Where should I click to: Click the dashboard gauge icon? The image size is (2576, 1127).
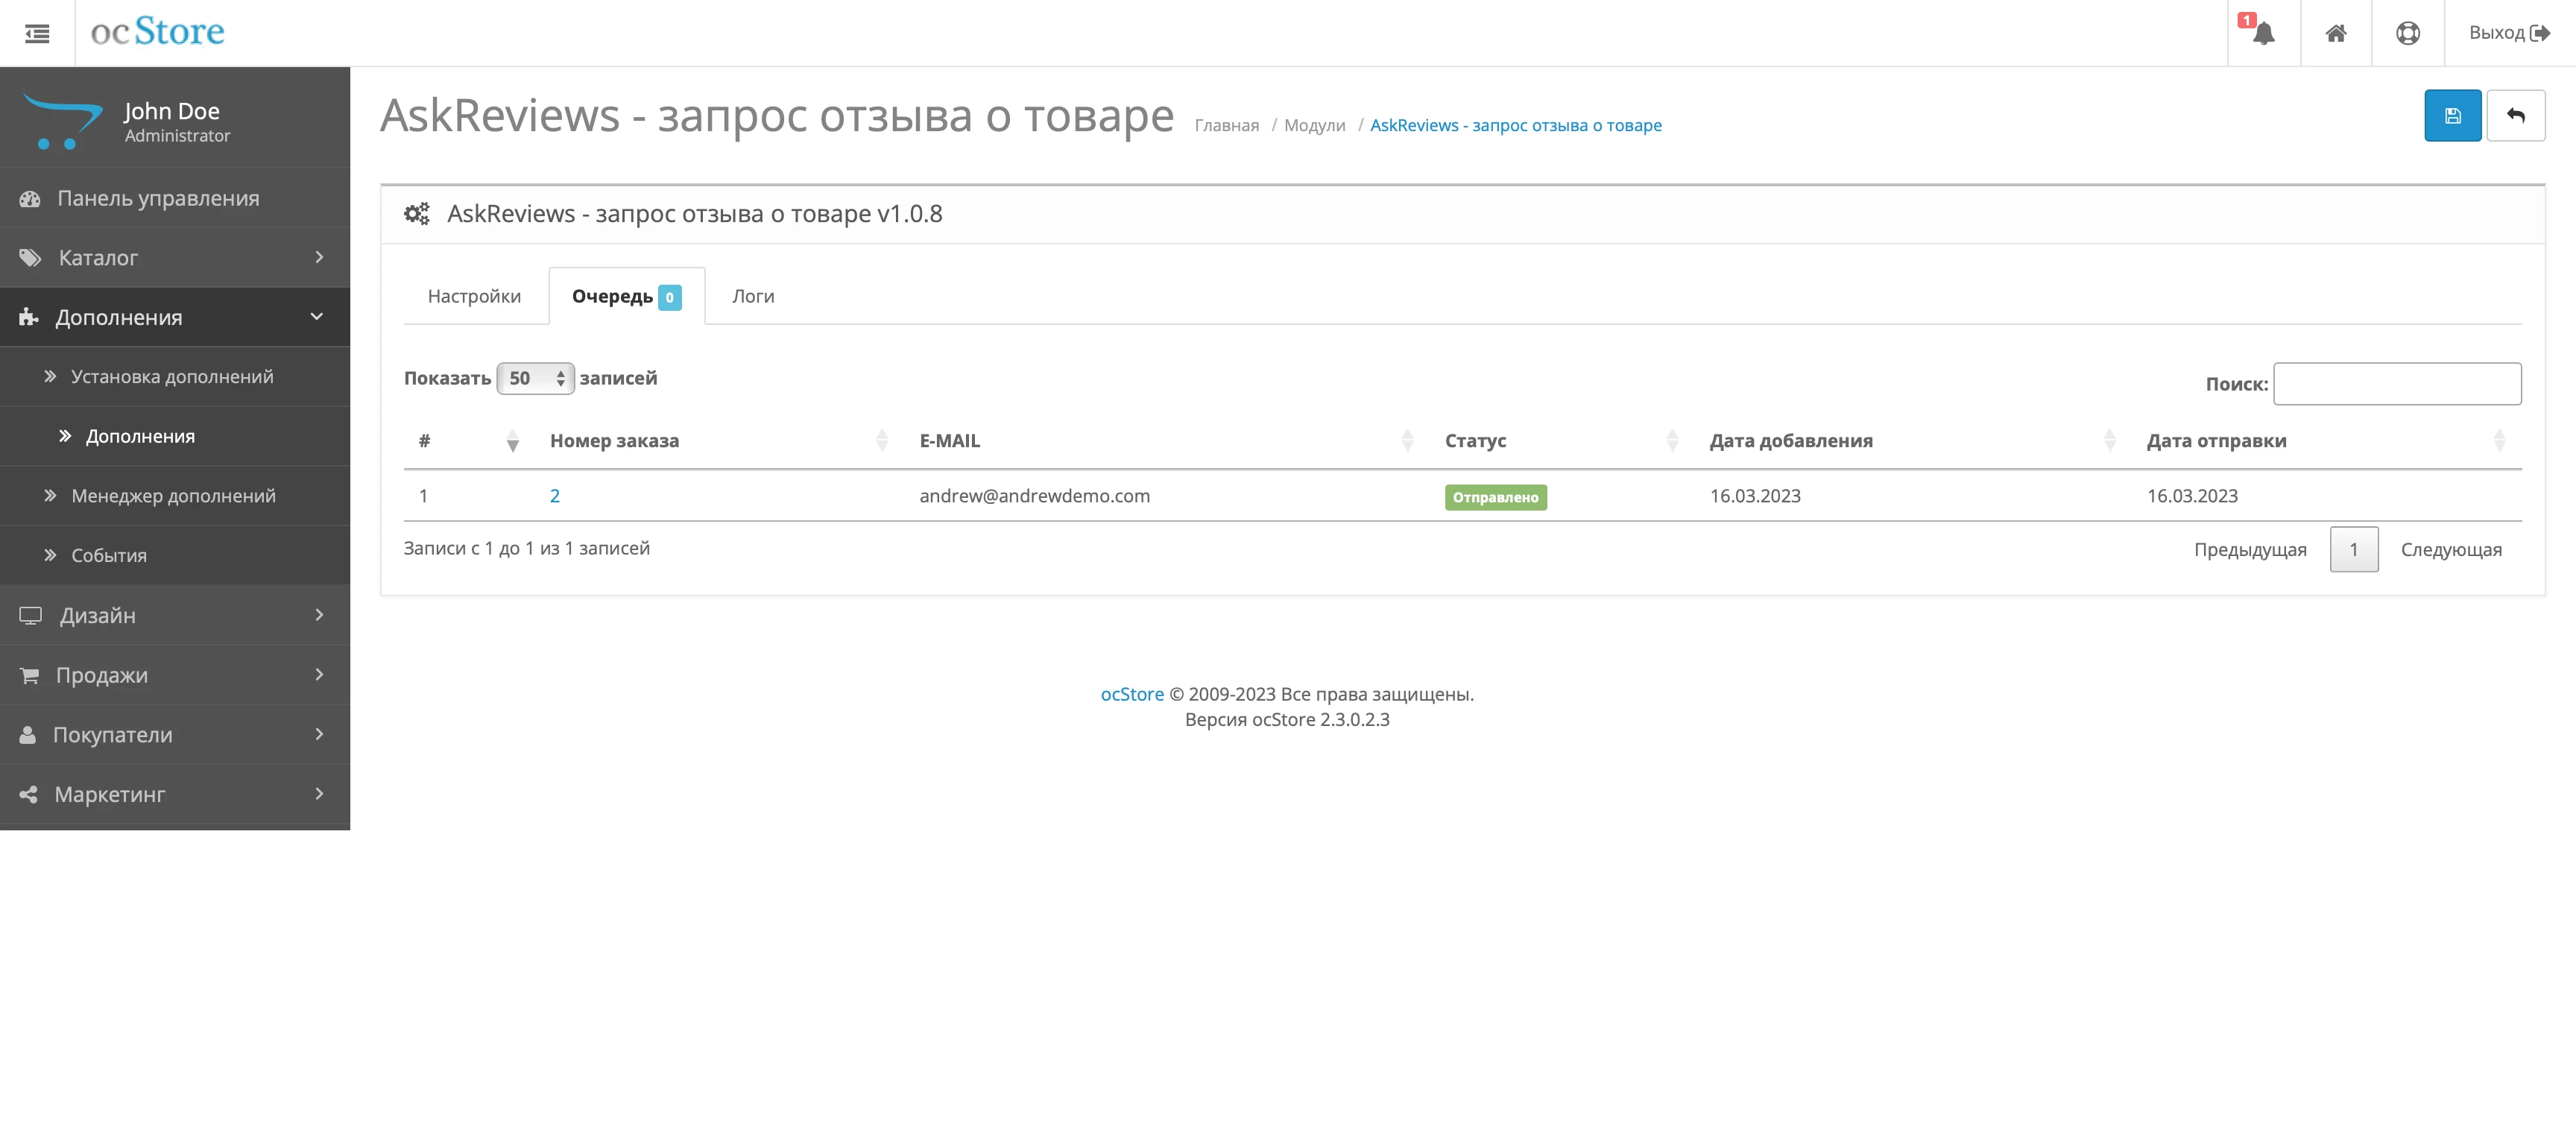(30, 198)
